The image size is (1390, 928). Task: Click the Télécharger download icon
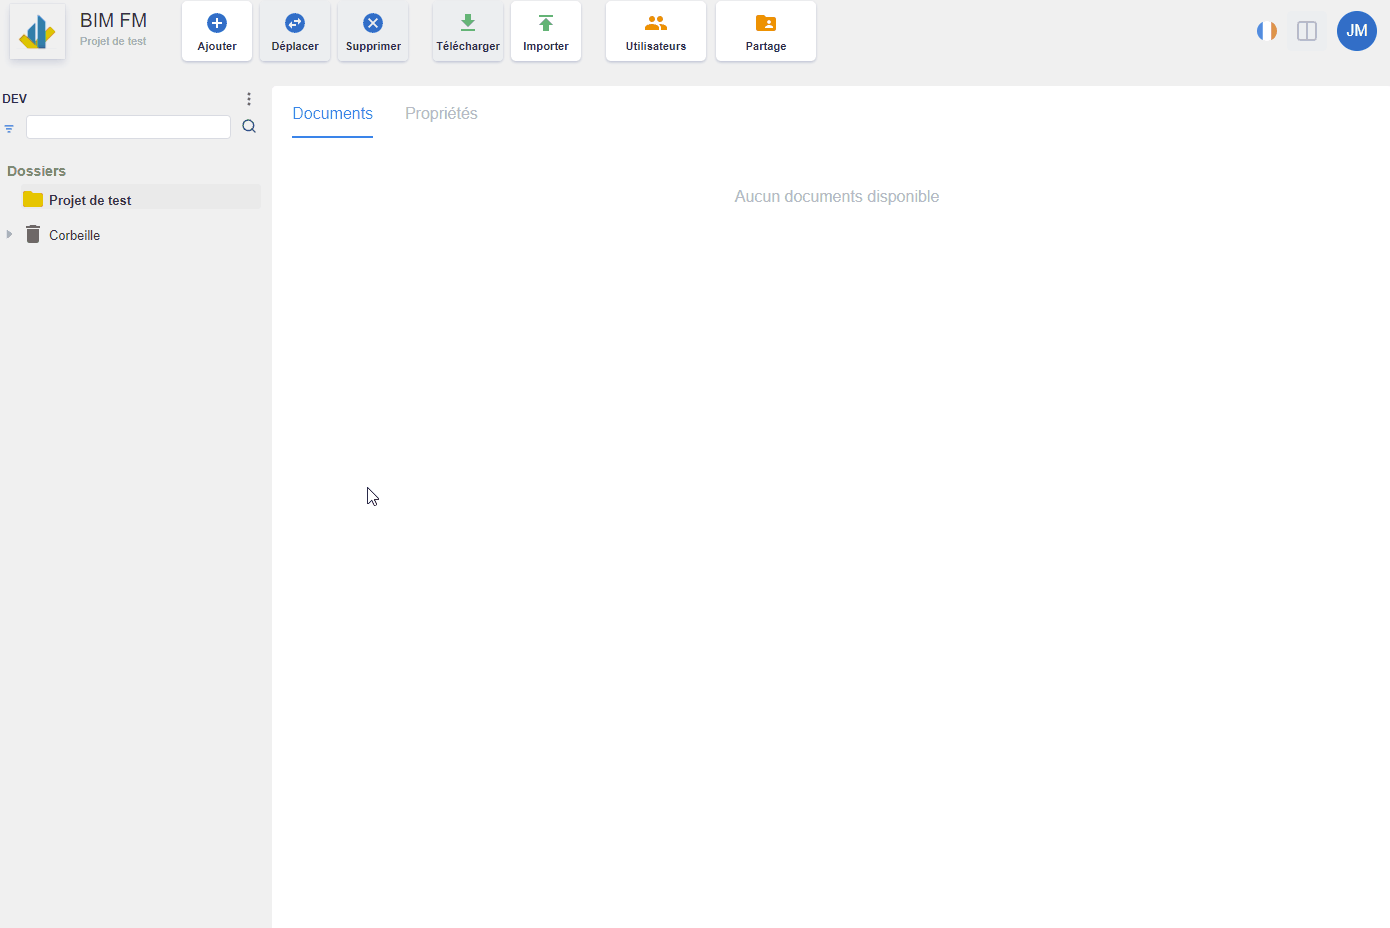tap(468, 23)
